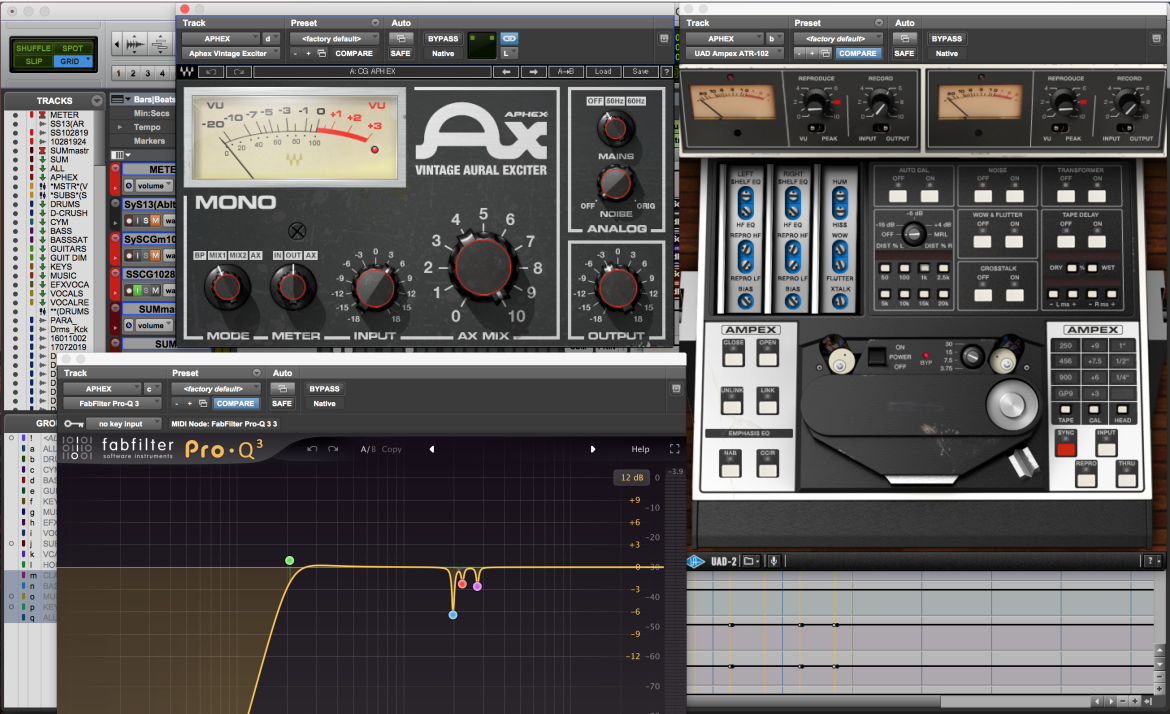Click the red SYNC button on Ampex panel
Image resolution: width=1170 pixels, height=714 pixels.
(x=1066, y=448)
